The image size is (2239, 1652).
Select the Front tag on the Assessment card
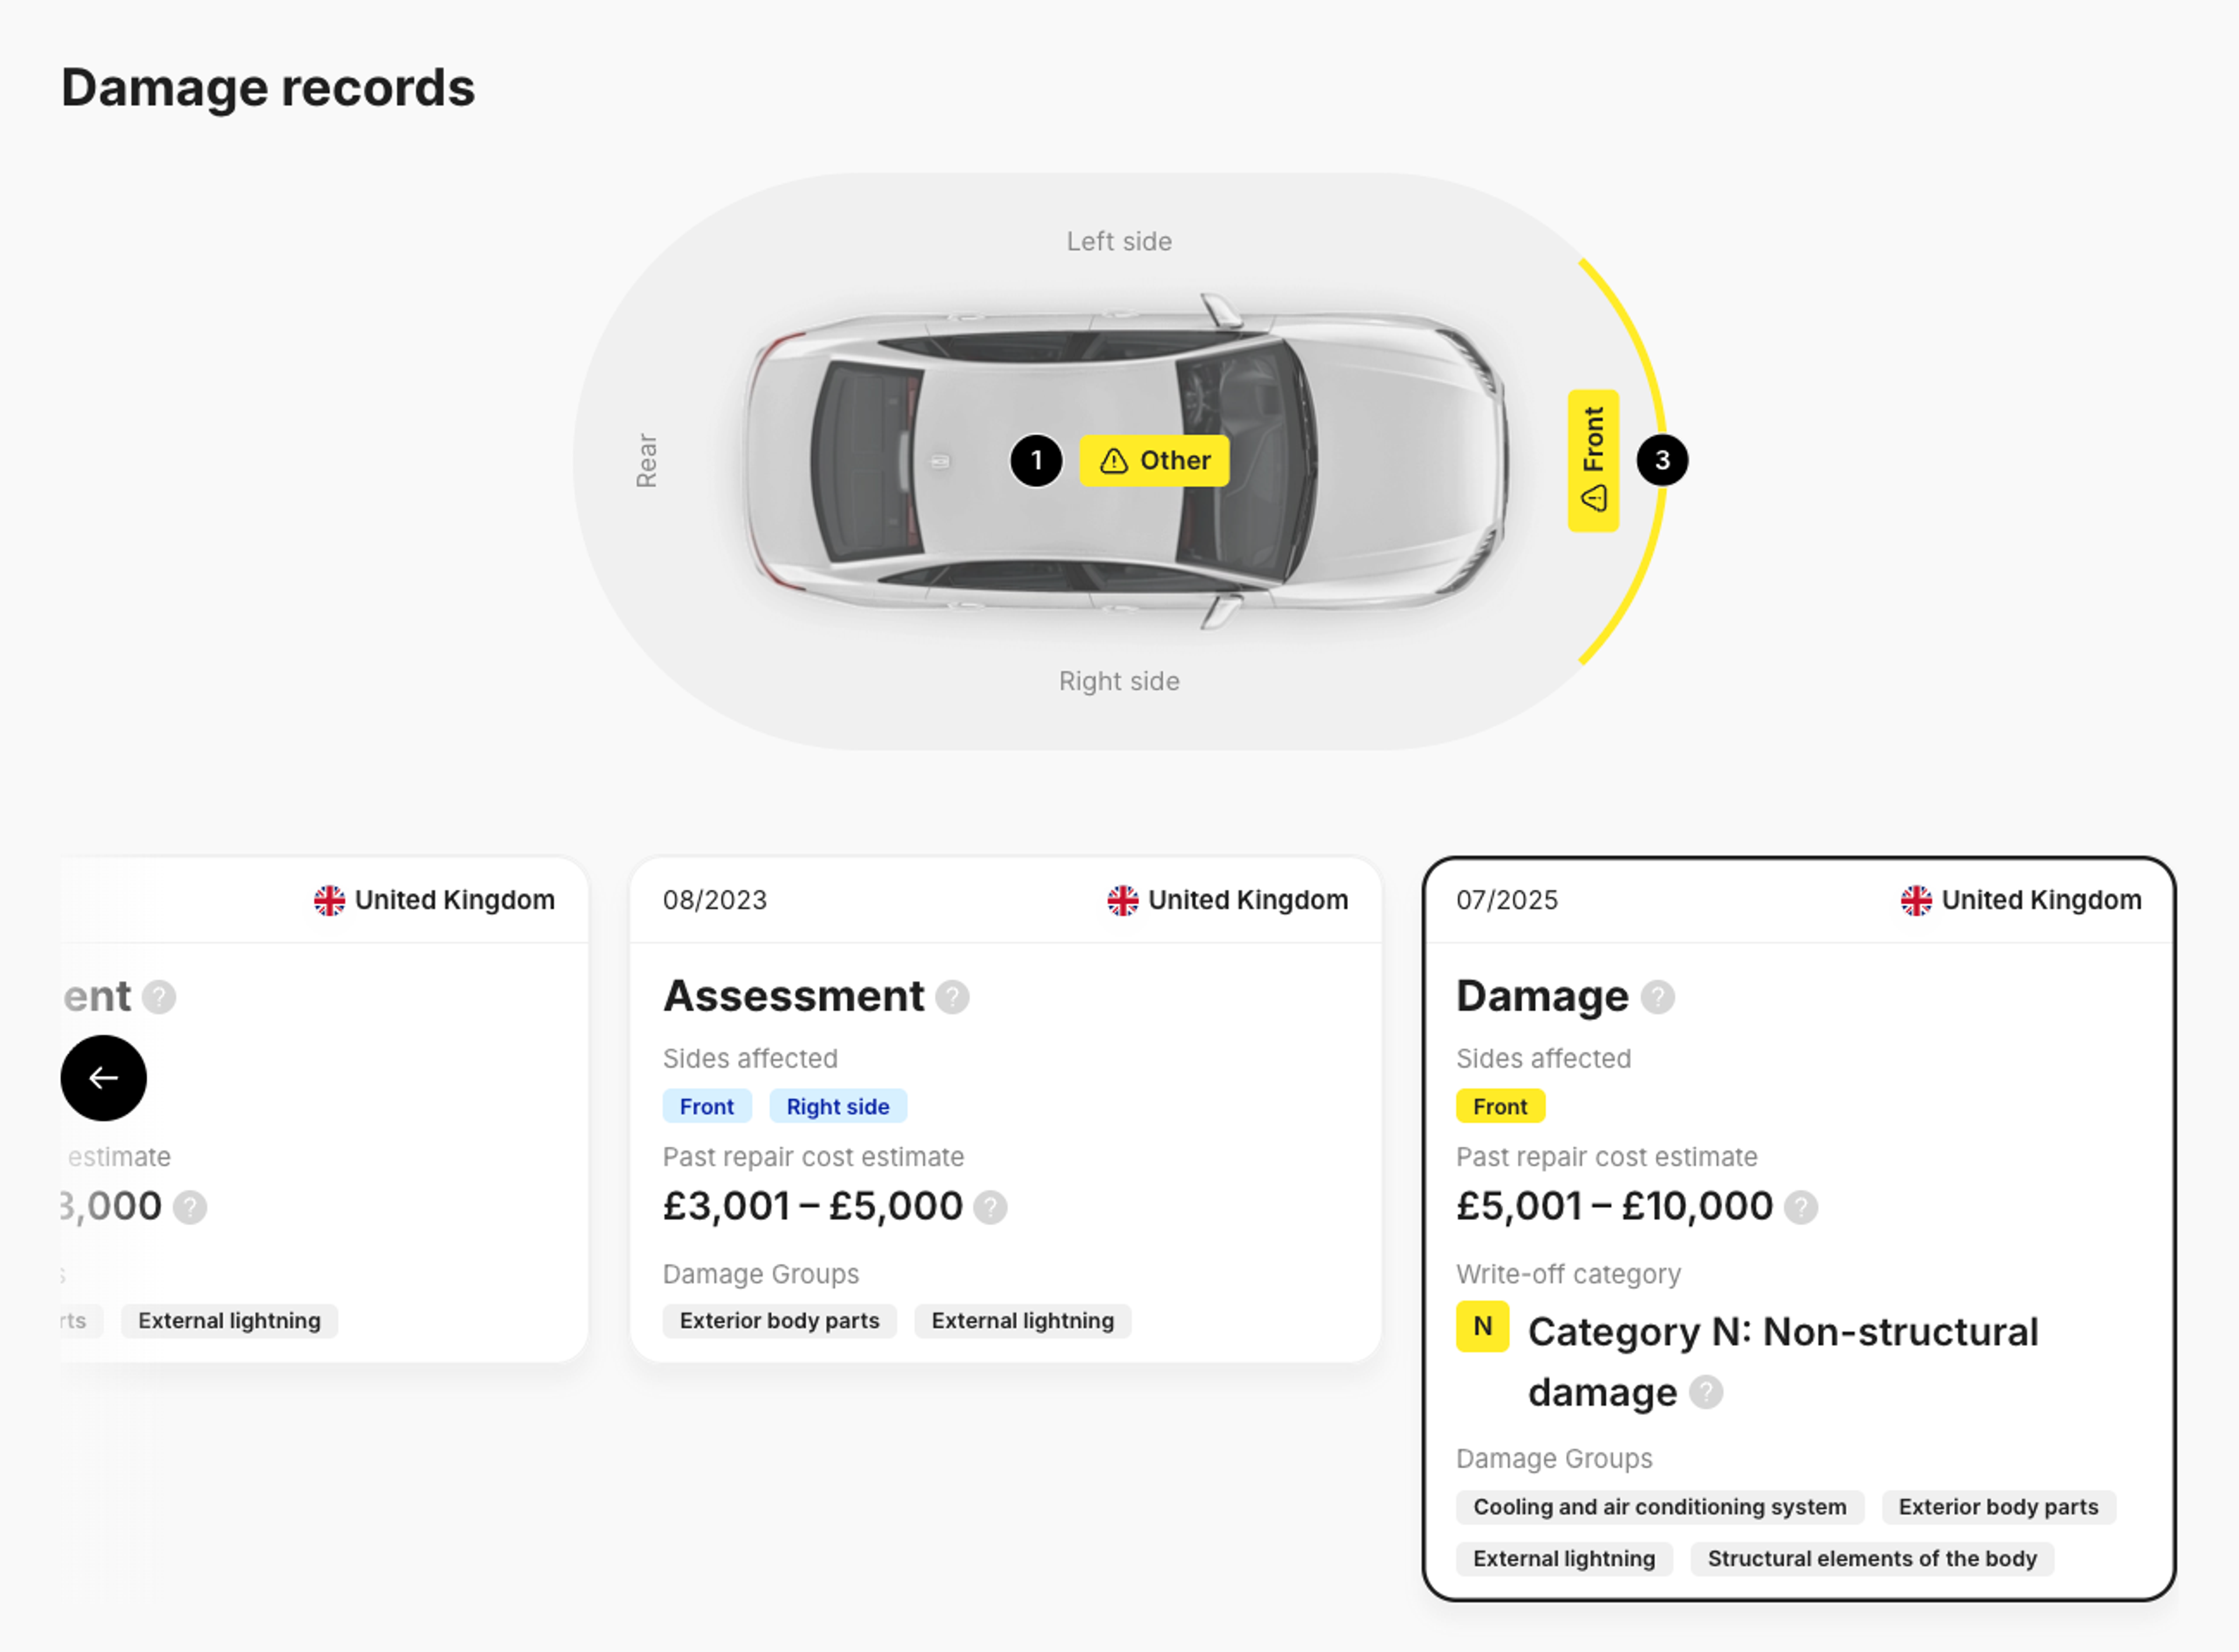pyautogui.click(x=707, y=1106)
